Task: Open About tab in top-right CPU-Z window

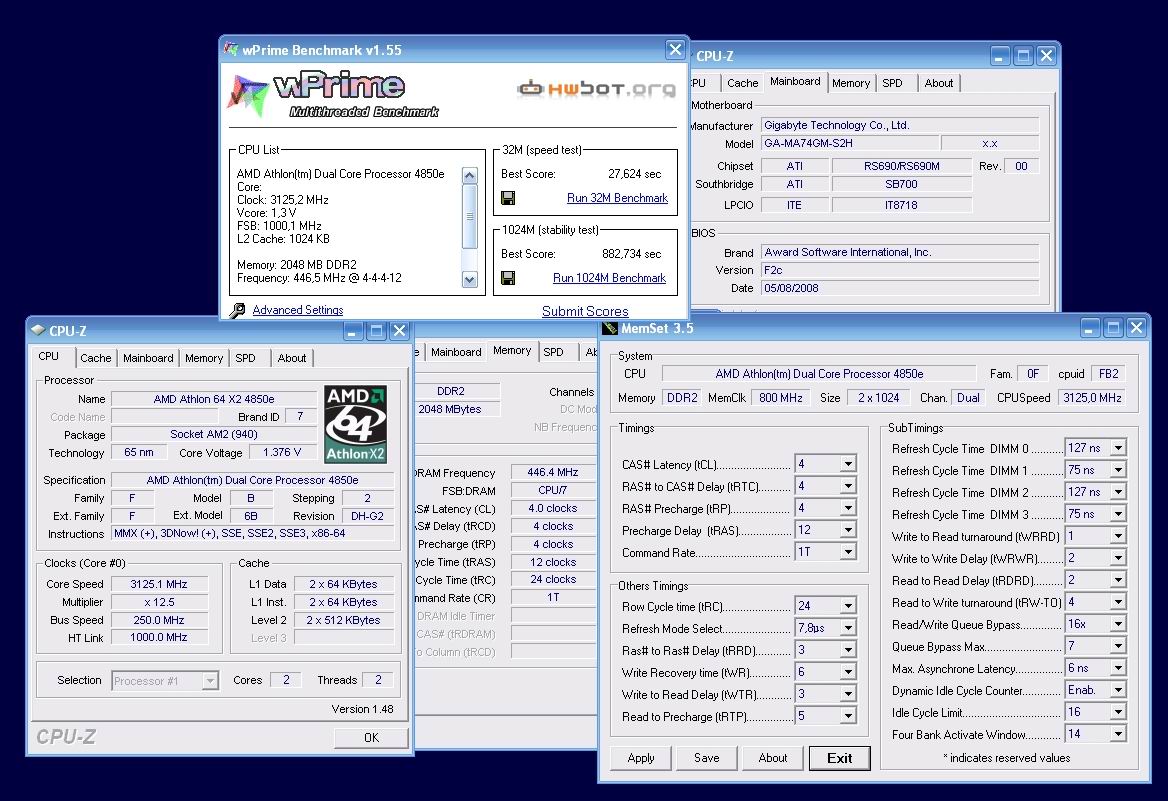Action: point(939,83)
